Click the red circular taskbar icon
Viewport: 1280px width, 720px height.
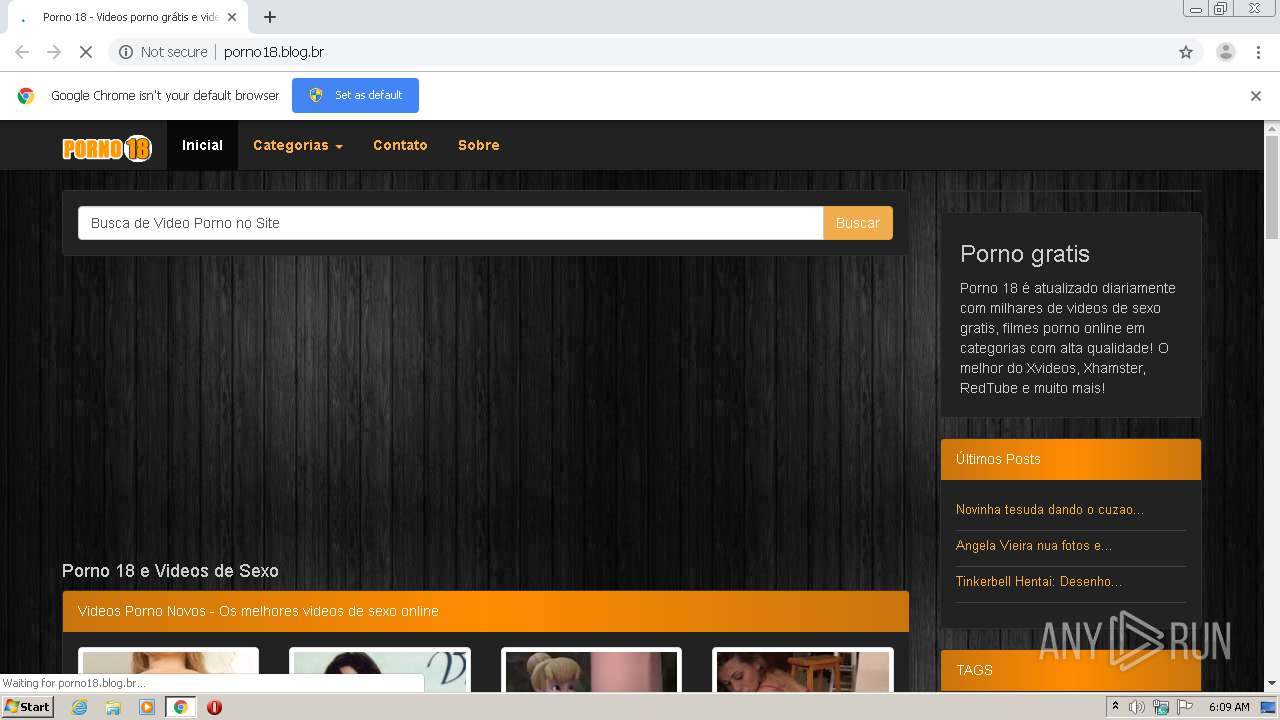tap(214, 707)
